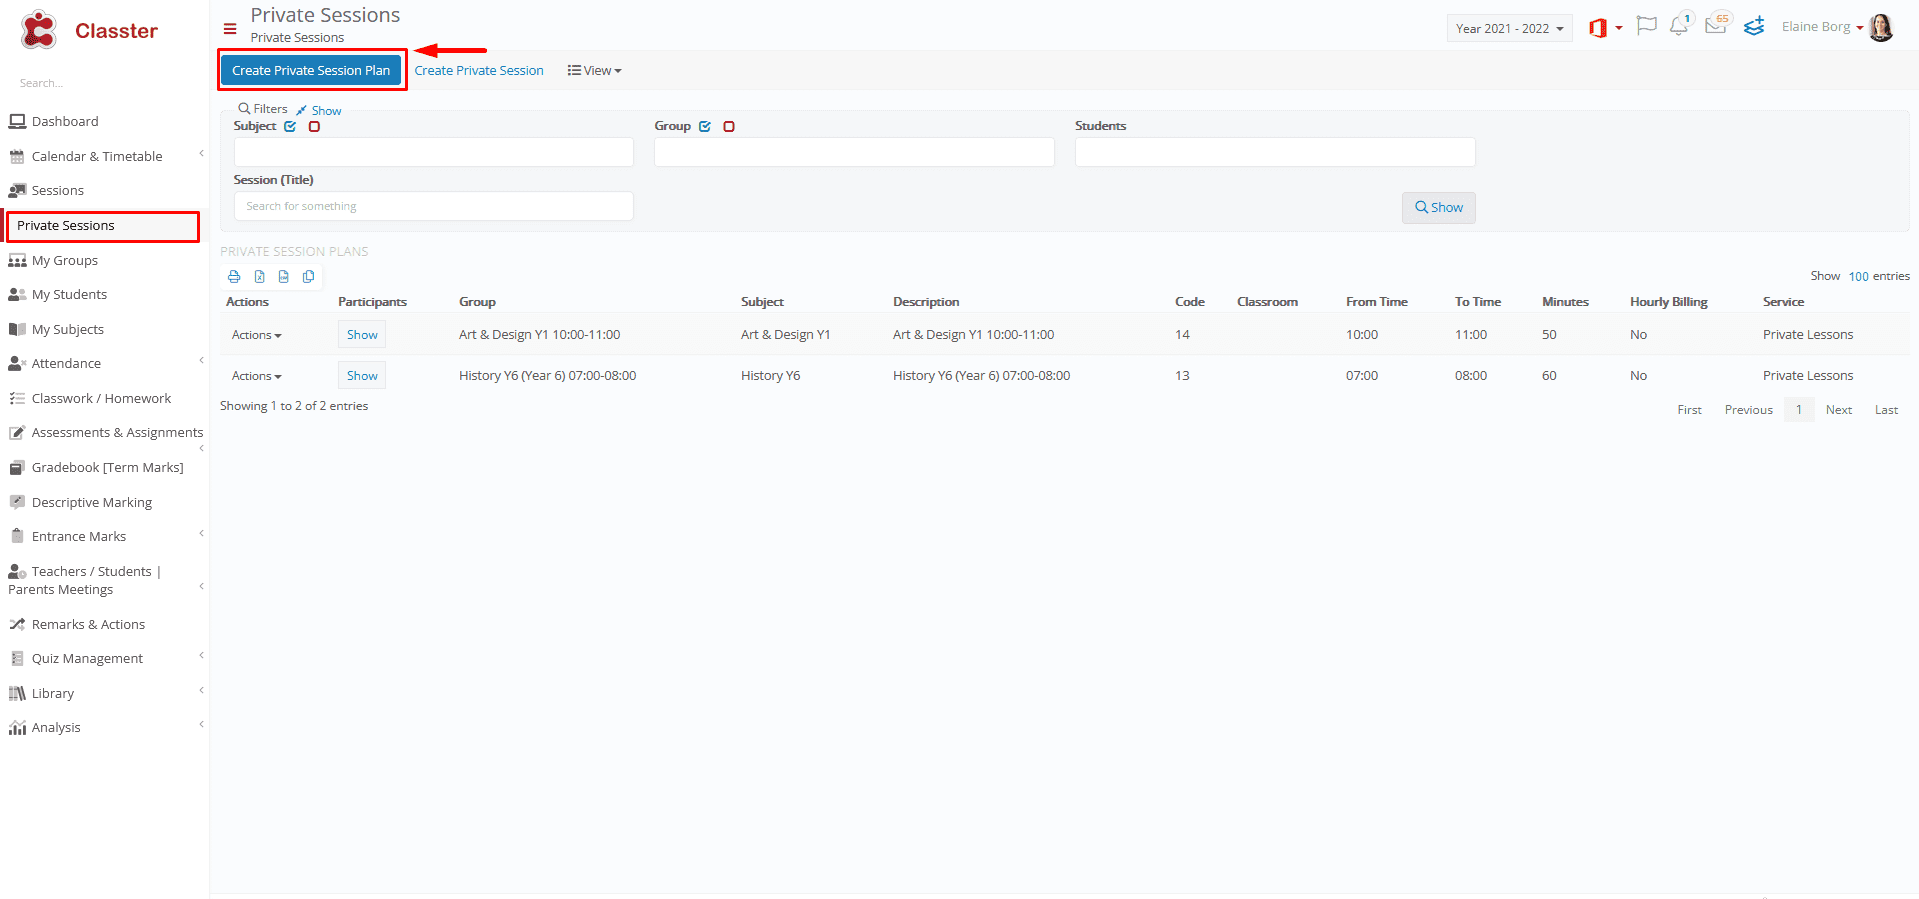Viewport: 1919px width, 899px height.
Task: Show participants for Art & Design Y1
Action: click(x=362, y=335)
